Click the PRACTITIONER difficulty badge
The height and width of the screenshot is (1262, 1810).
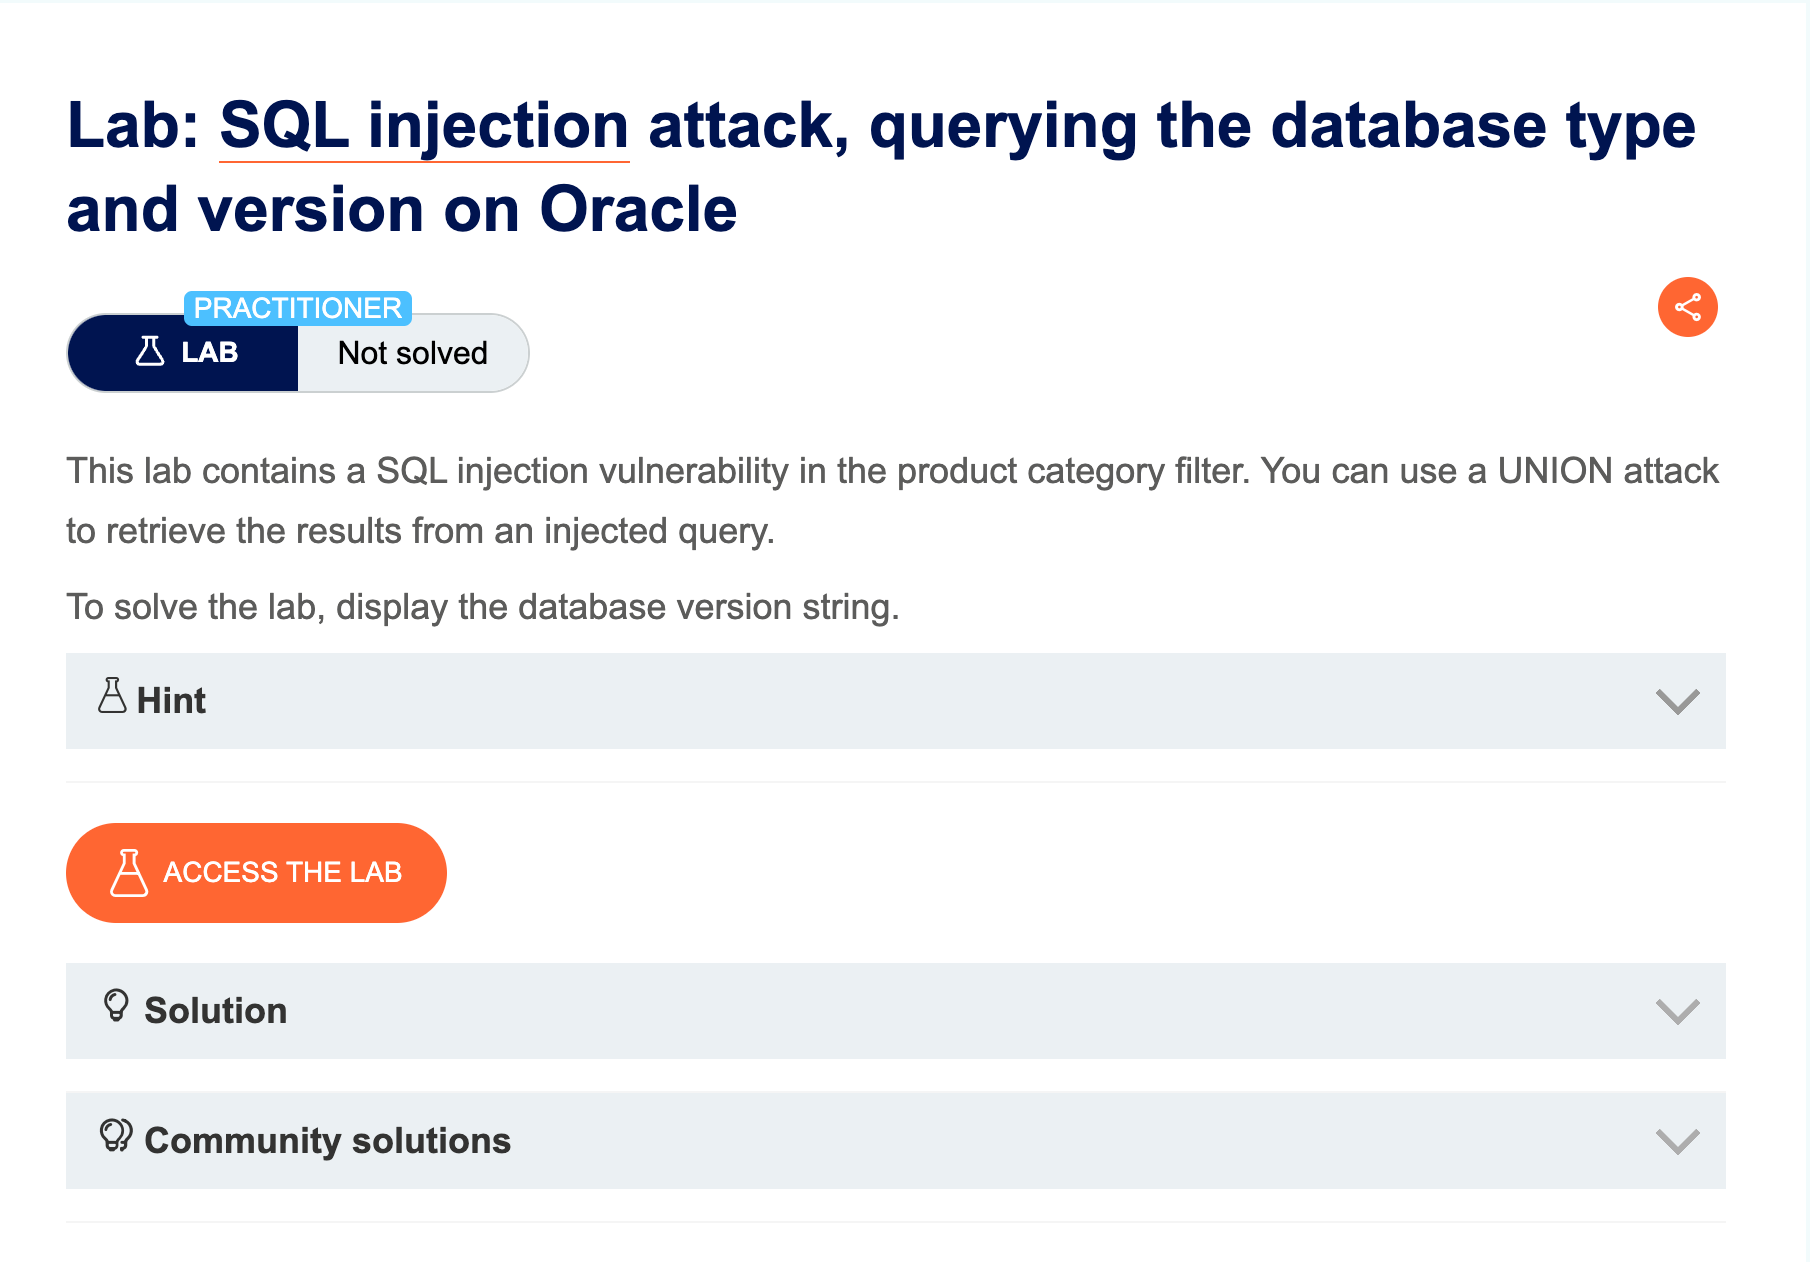coord(298,308)
